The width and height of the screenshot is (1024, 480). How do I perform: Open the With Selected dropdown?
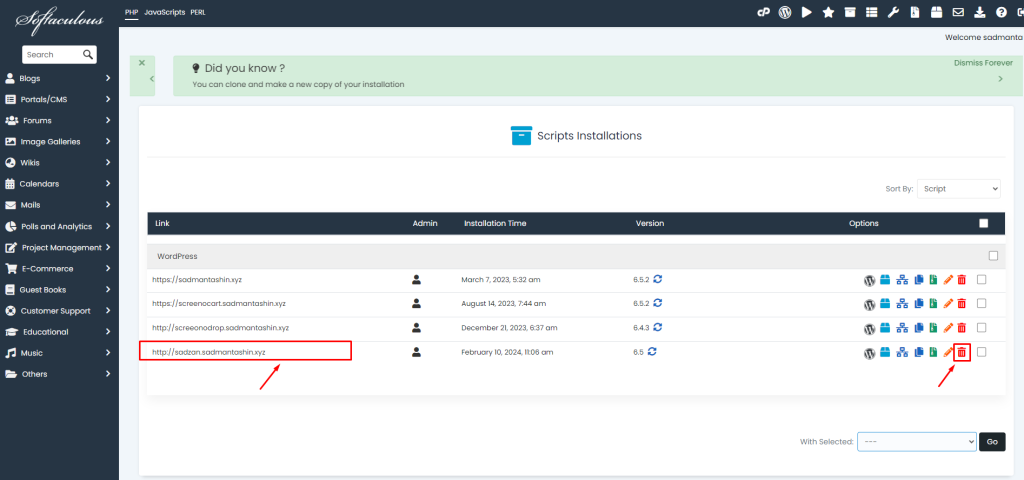(x=915, y=441)
